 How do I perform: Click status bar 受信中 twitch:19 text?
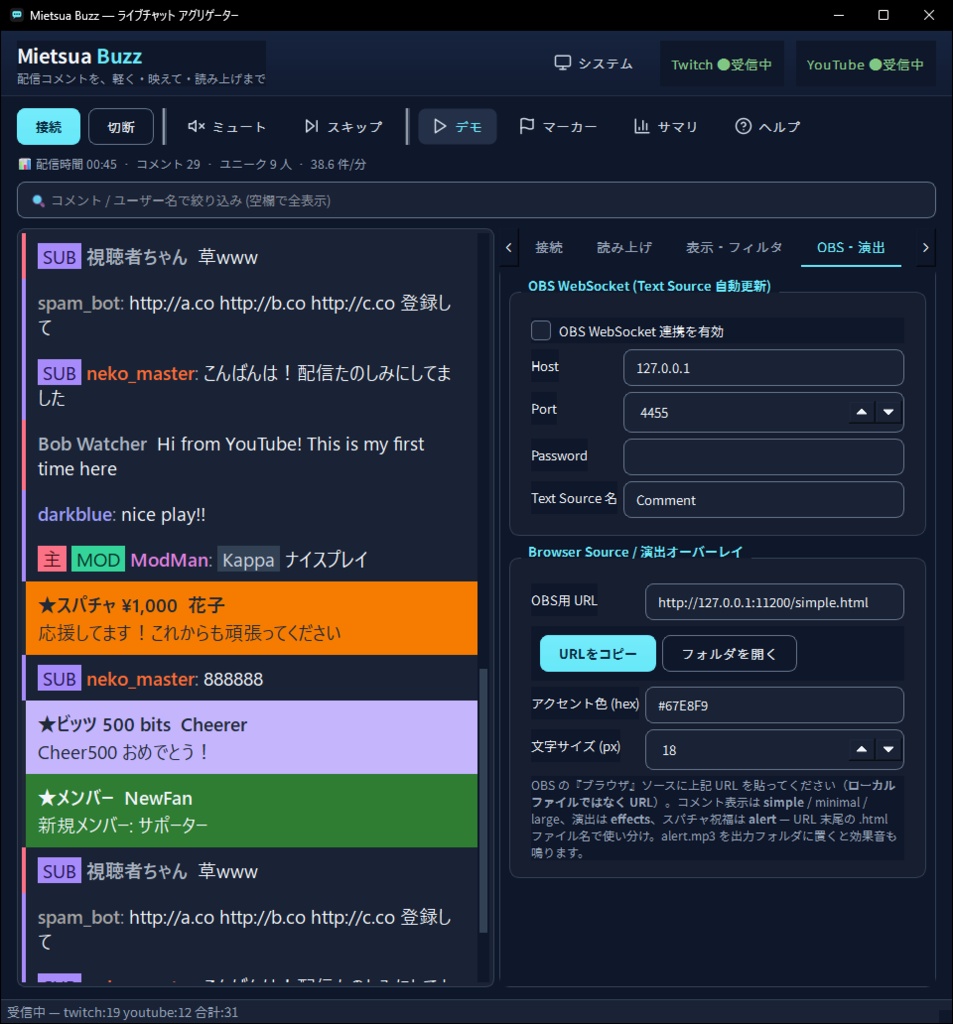(x=122, y=1012)
